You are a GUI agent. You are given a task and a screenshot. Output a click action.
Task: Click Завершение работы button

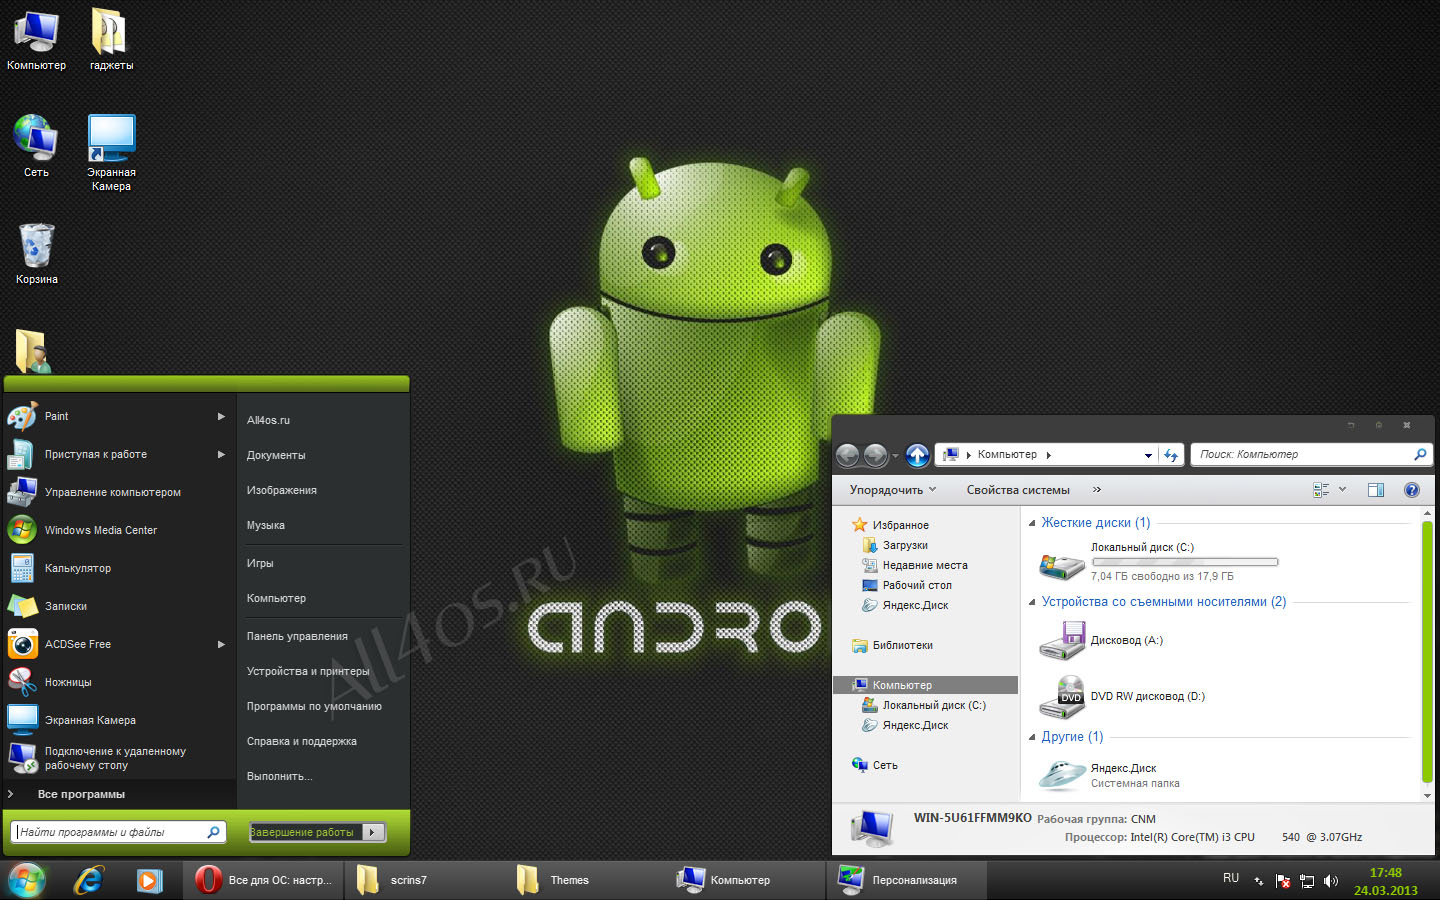pos(305,832)
